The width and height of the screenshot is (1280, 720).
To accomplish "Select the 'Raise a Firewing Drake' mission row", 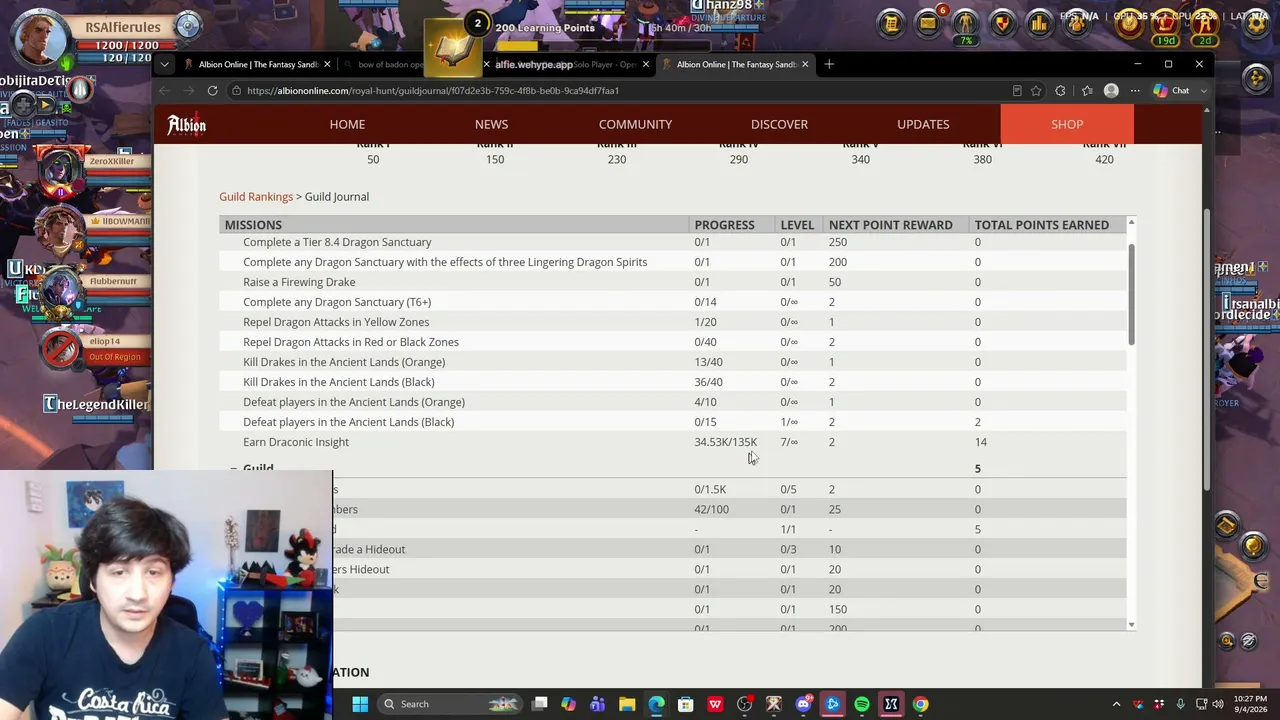I will pos(673,282).
